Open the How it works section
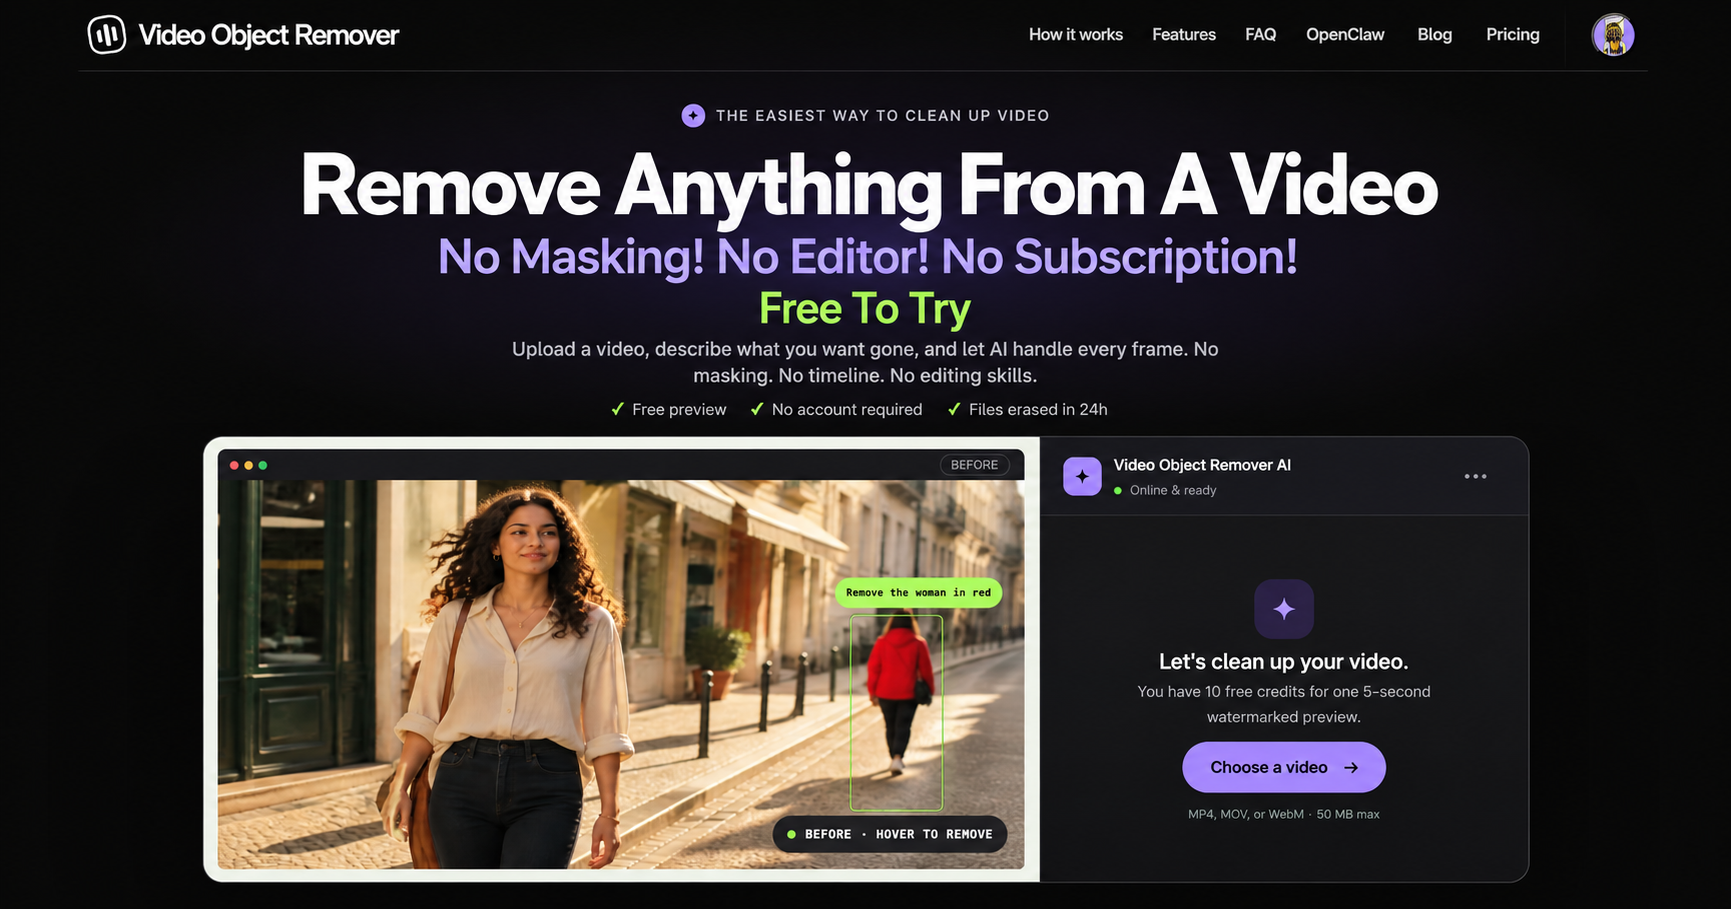 [x=1076, y=35]
